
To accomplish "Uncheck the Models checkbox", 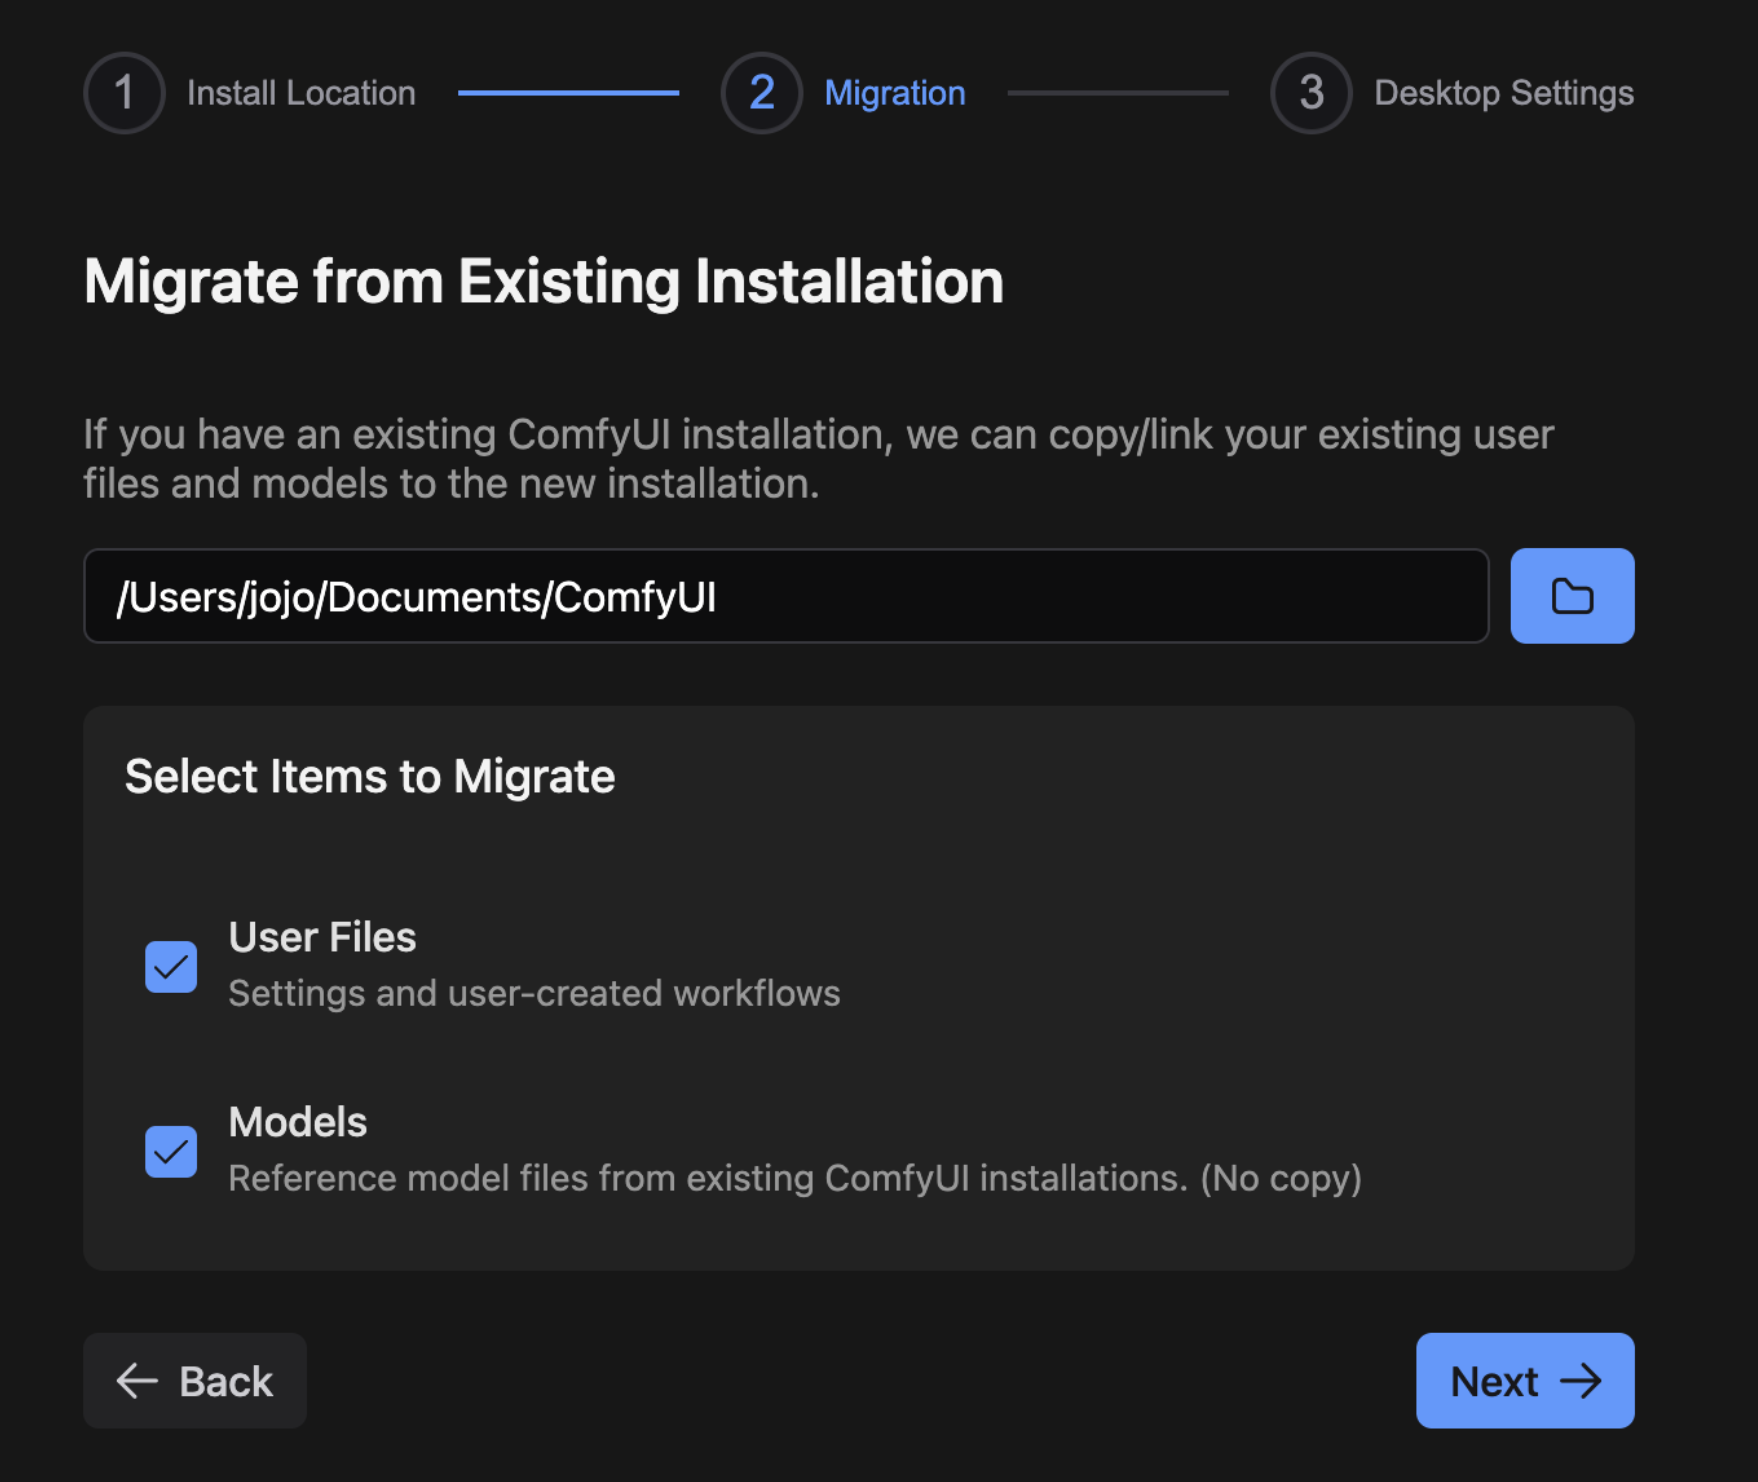I will point(171,1152).
